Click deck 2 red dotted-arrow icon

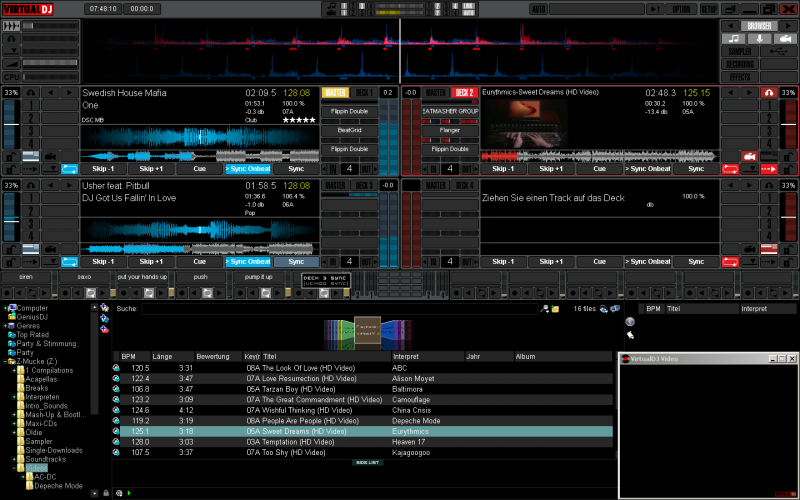(x=769, y=169)
